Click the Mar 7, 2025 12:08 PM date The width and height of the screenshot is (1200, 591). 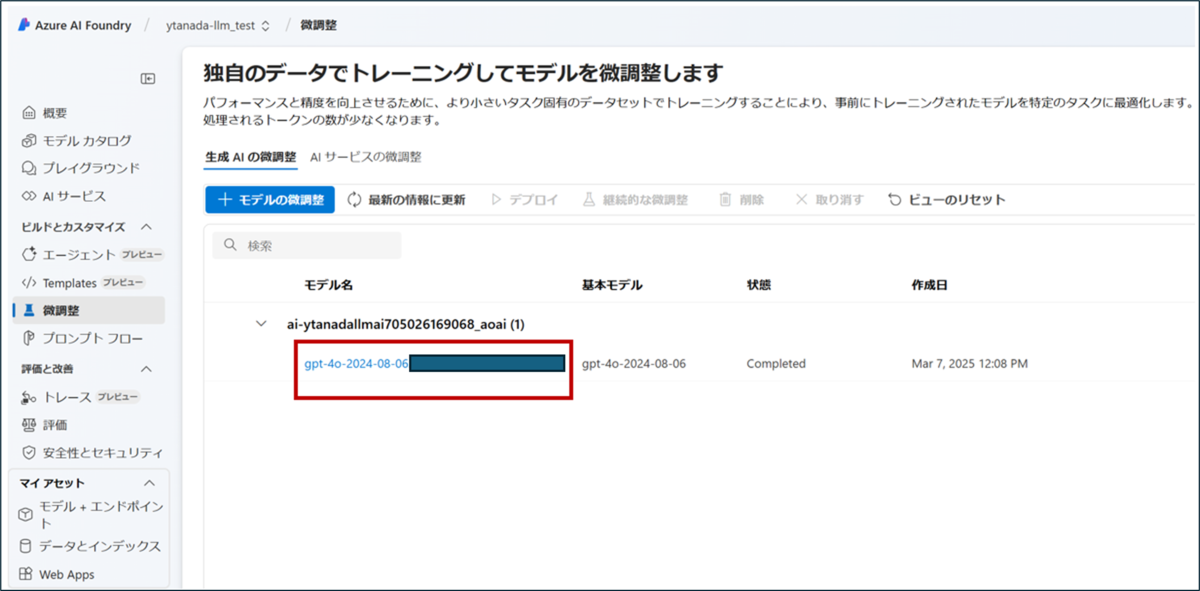point(969,364)
